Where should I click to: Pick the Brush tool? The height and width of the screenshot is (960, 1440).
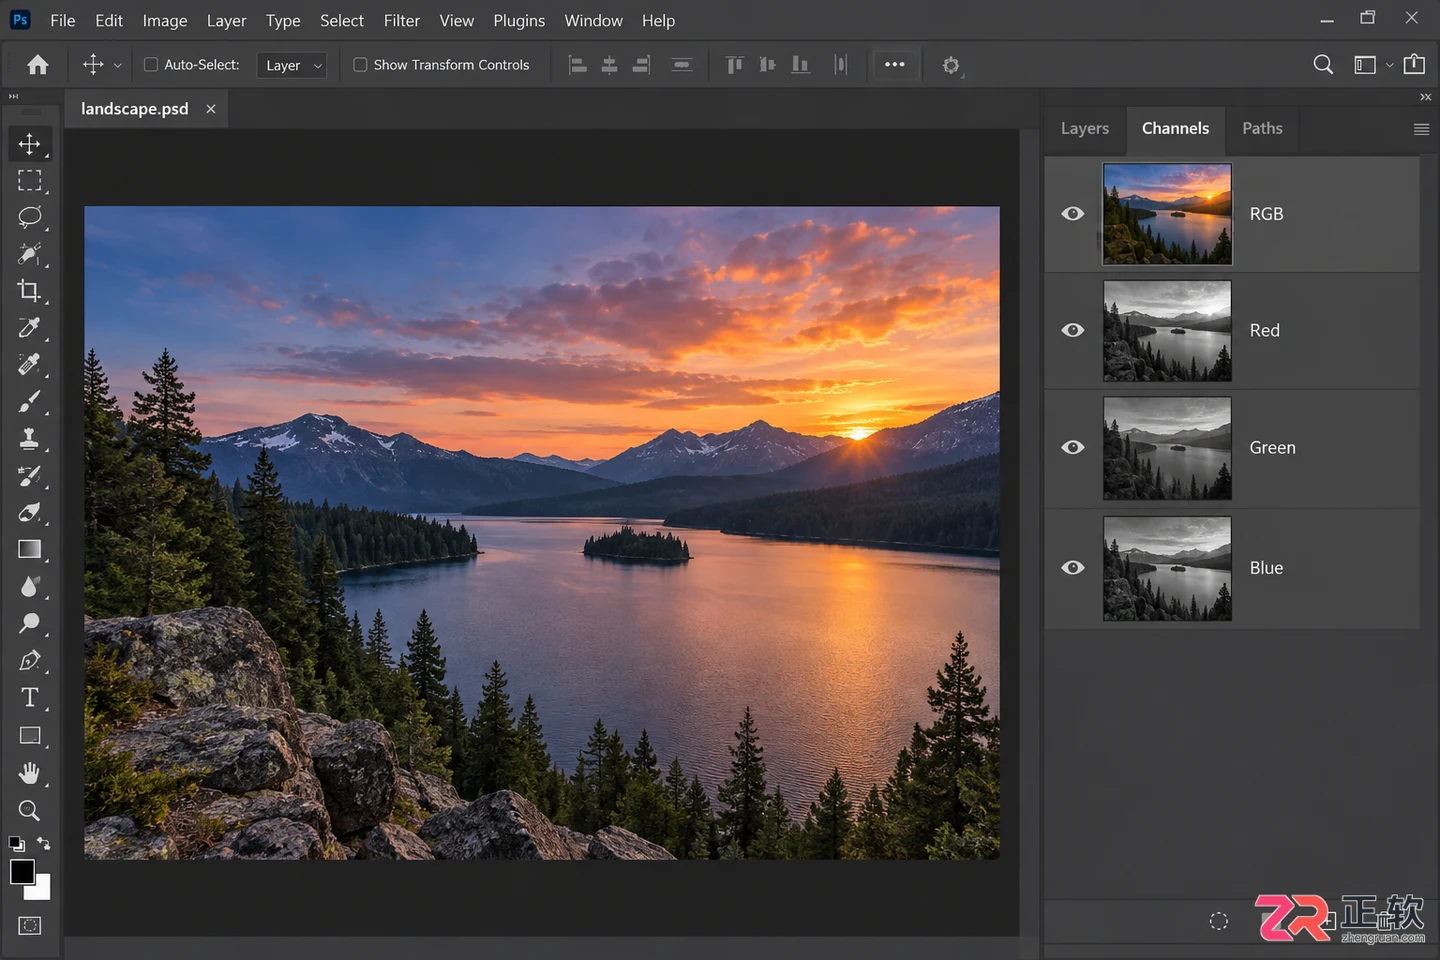coord(30,402)
